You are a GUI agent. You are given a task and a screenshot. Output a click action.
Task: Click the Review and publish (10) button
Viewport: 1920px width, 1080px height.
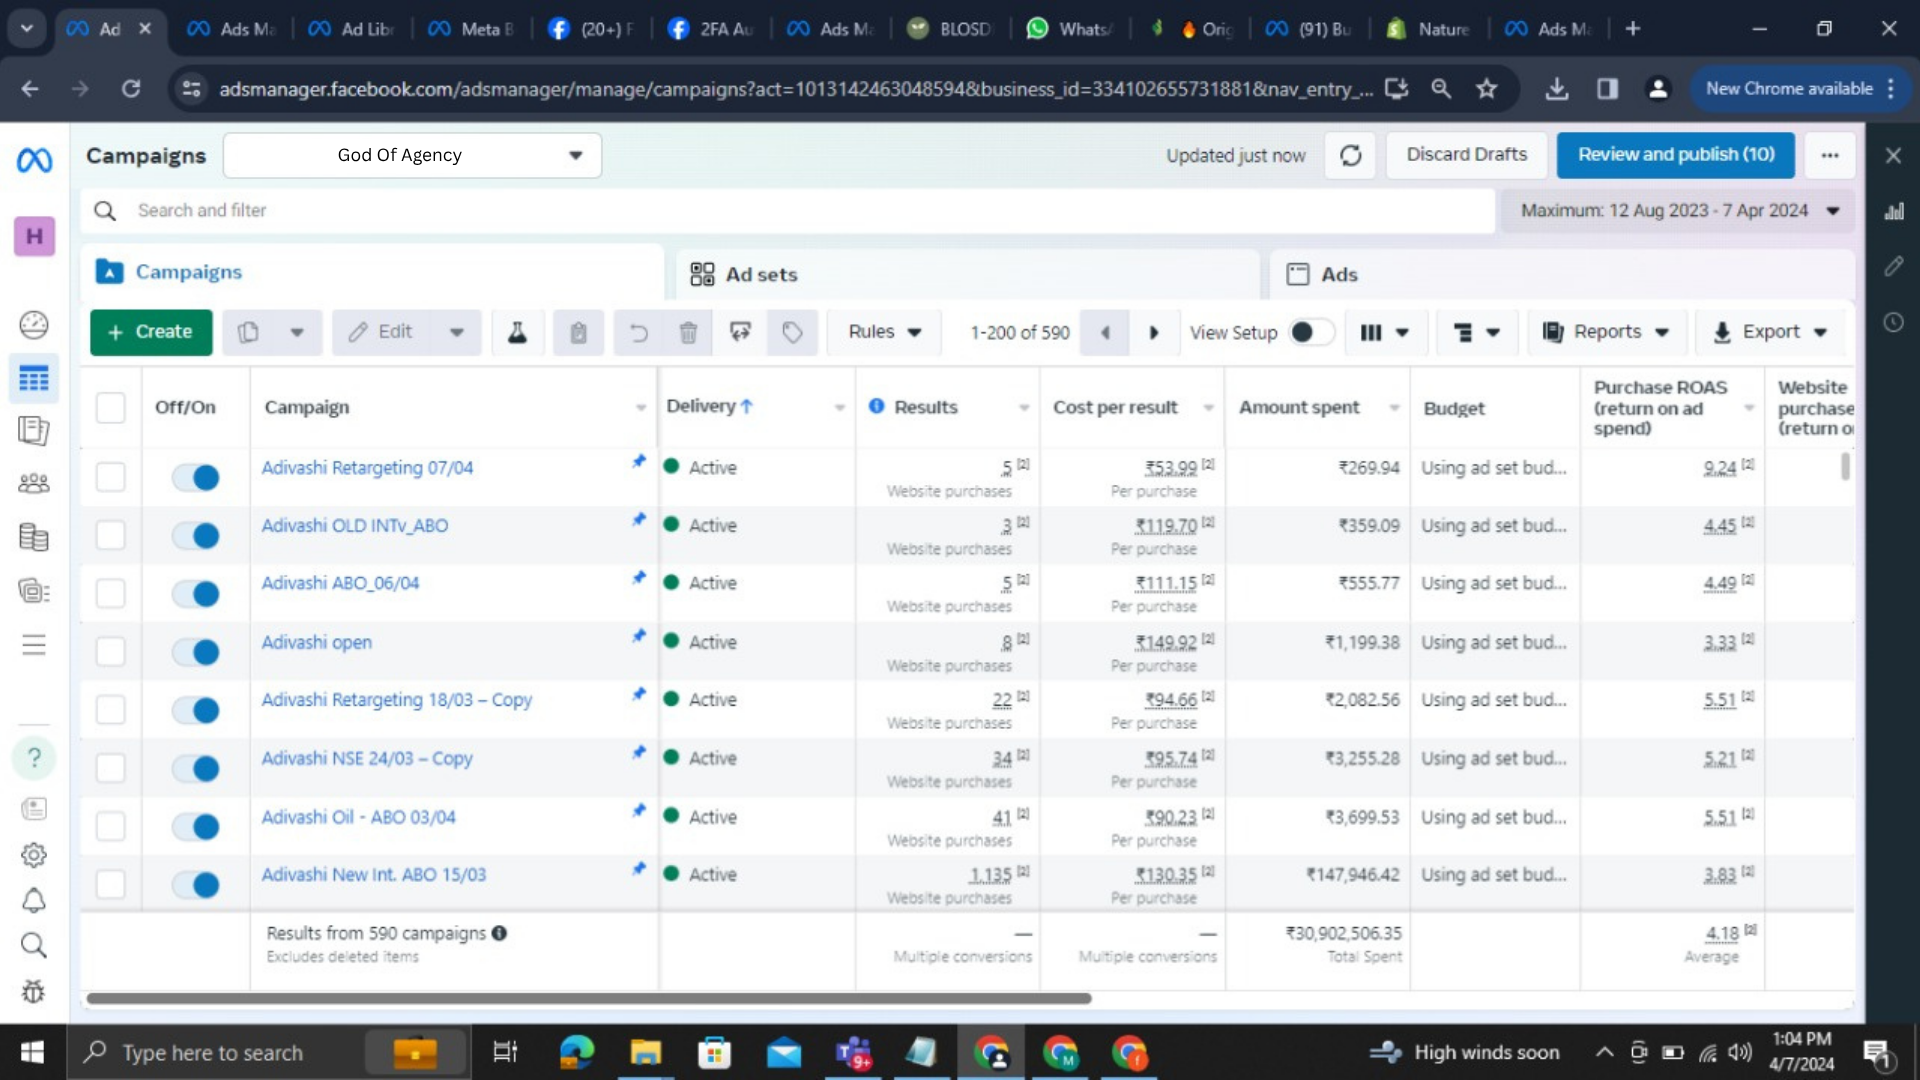point(1675,155)
